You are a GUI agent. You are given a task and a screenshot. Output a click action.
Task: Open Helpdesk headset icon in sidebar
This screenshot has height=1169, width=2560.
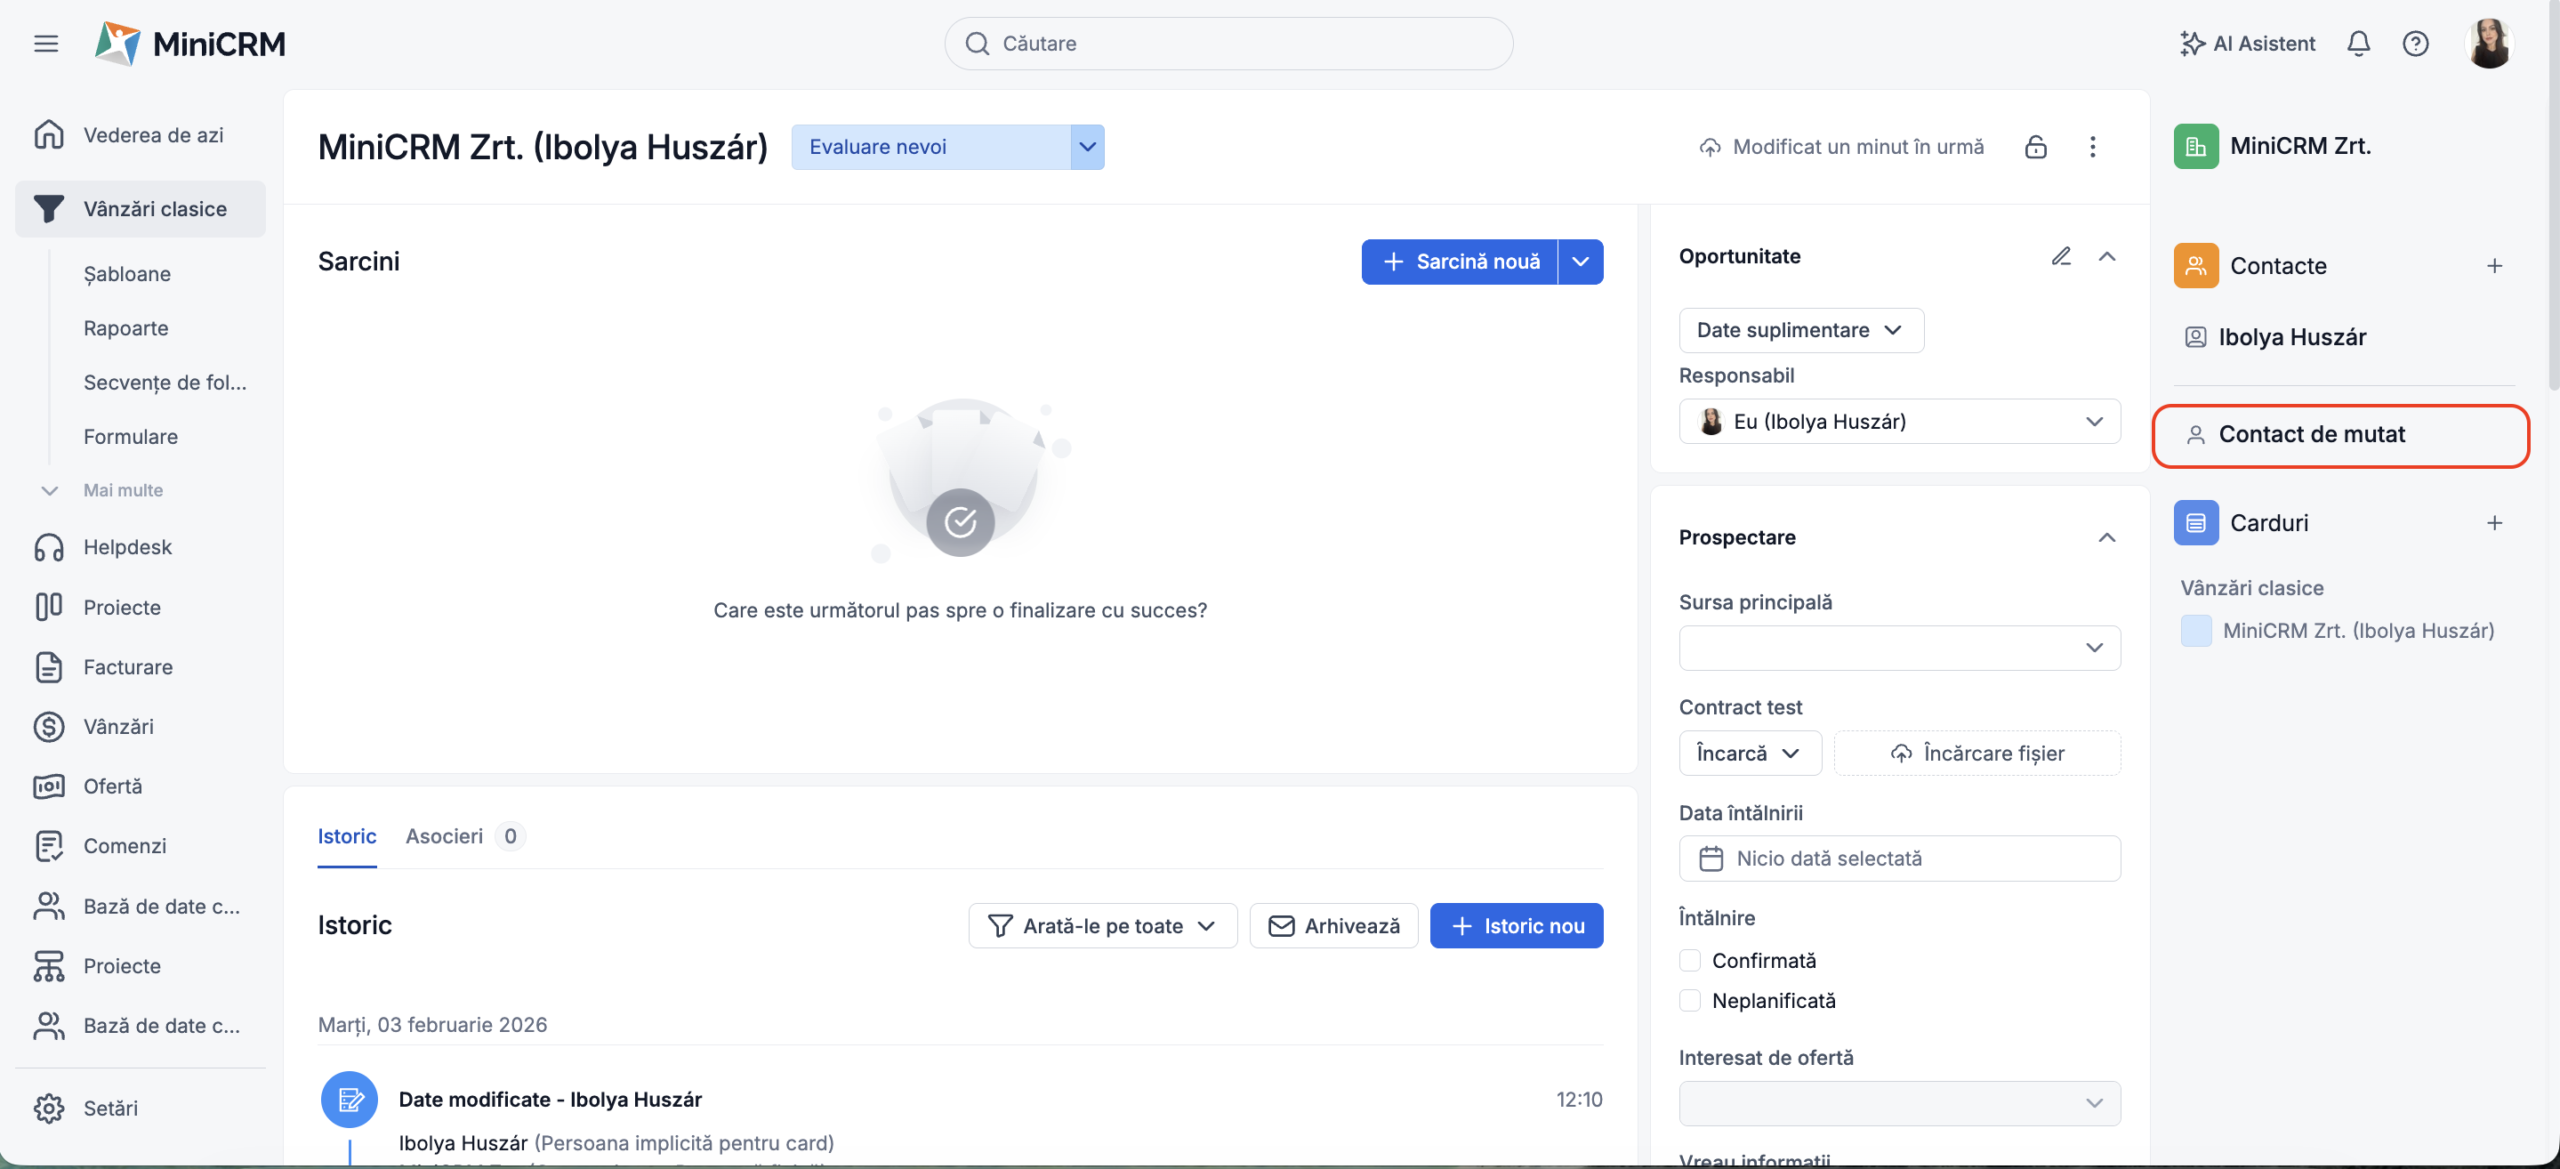[x=49, y=547]
